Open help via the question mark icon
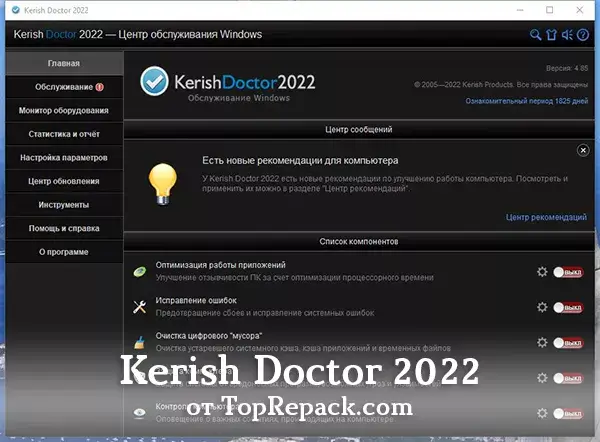The width and height of the screenshot is (600, 442). [583, 35]
